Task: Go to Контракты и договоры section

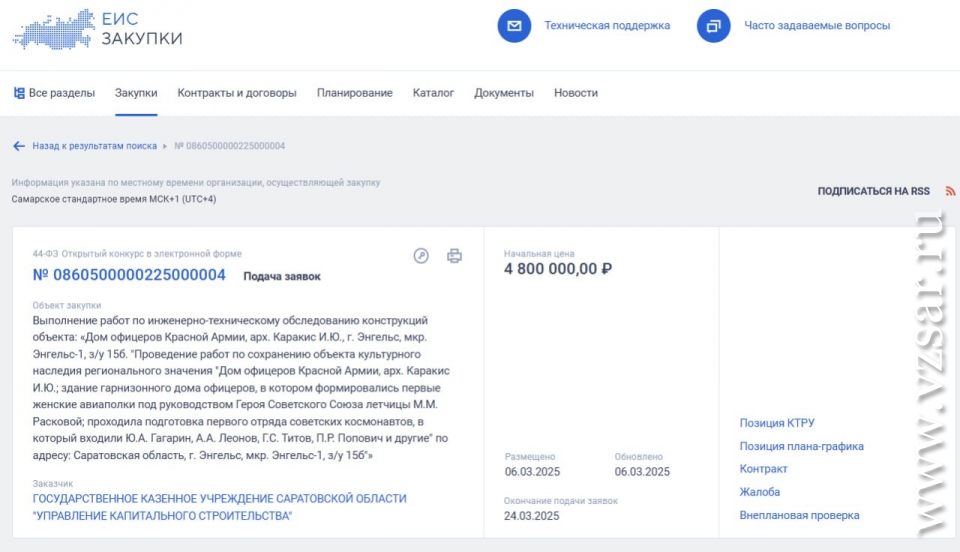Action: coord(237,93)
